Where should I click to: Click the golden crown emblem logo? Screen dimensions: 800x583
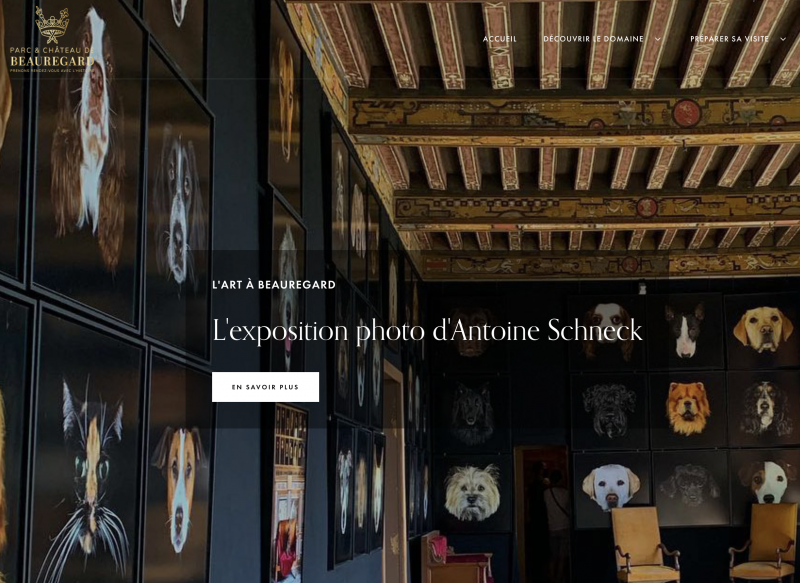point(52,25)
